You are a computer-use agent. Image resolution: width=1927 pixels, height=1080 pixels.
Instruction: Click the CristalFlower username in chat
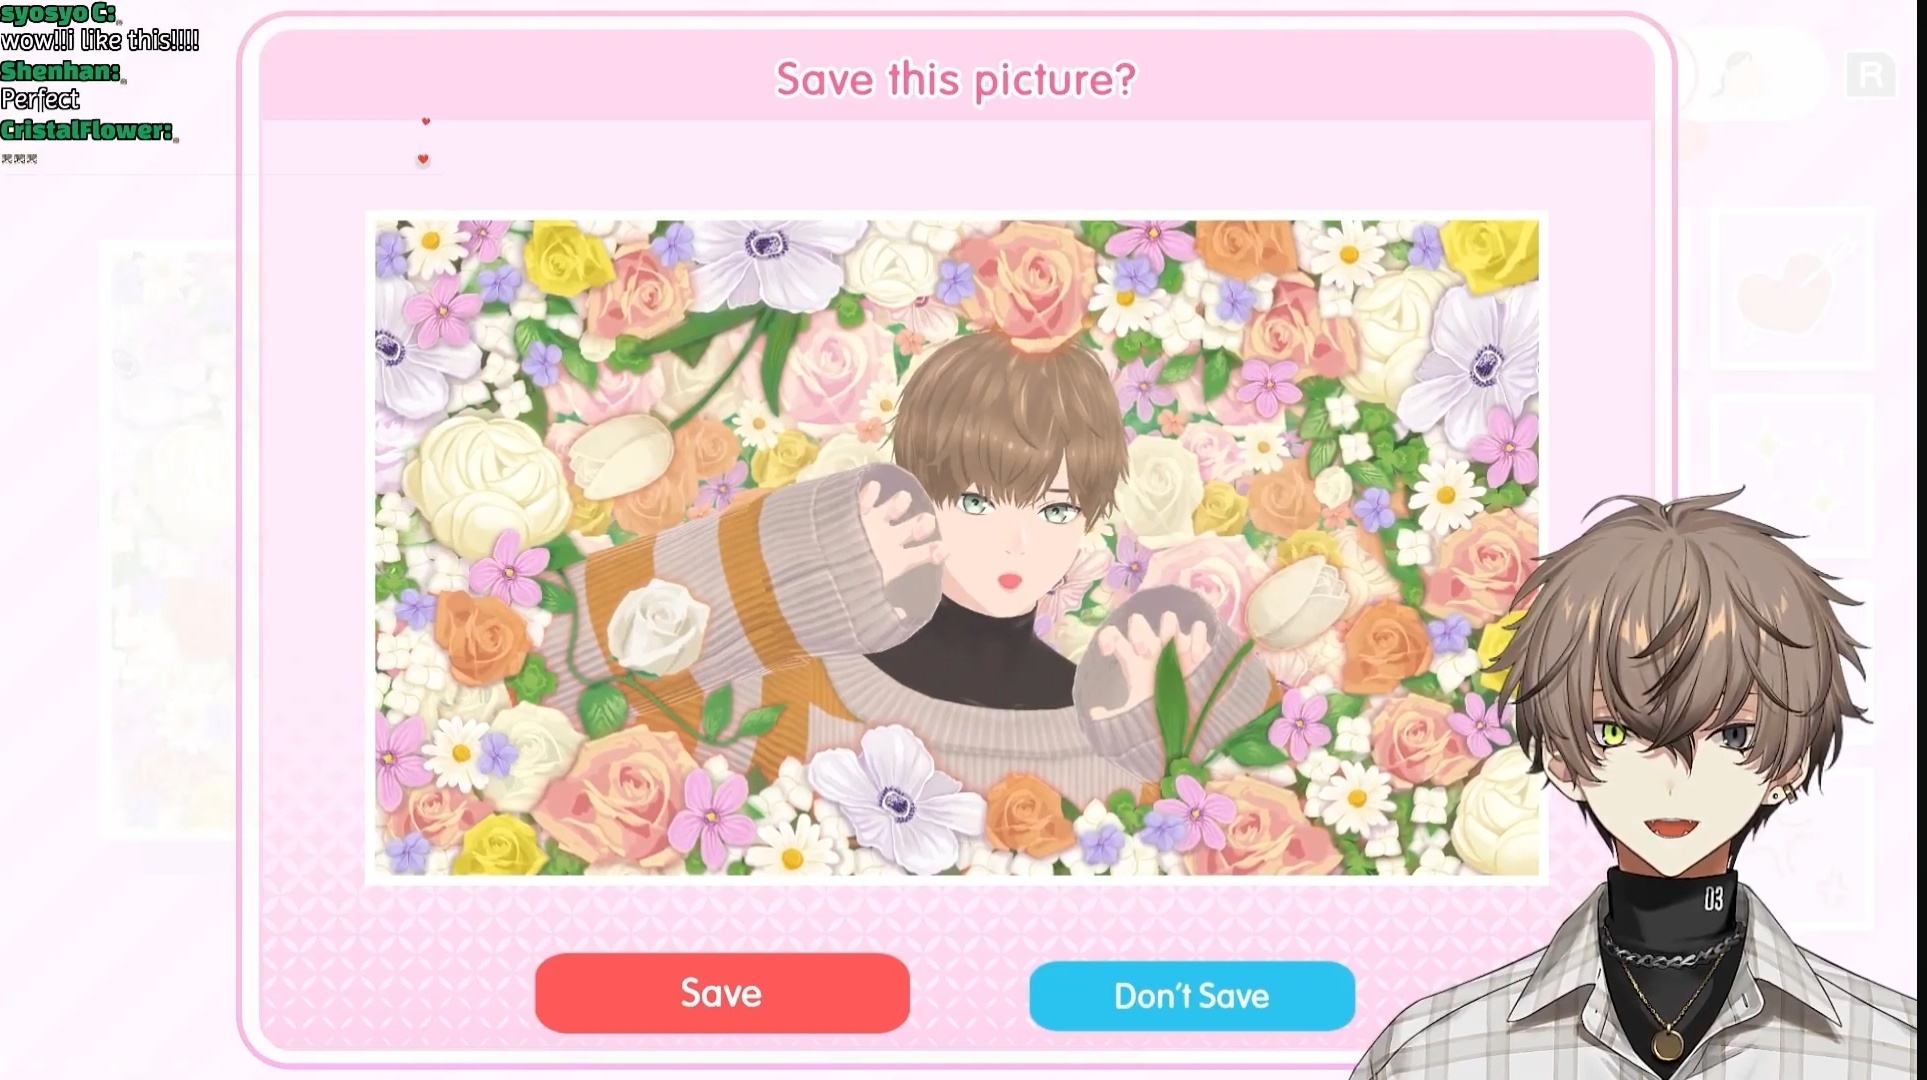tap(88, 130)
